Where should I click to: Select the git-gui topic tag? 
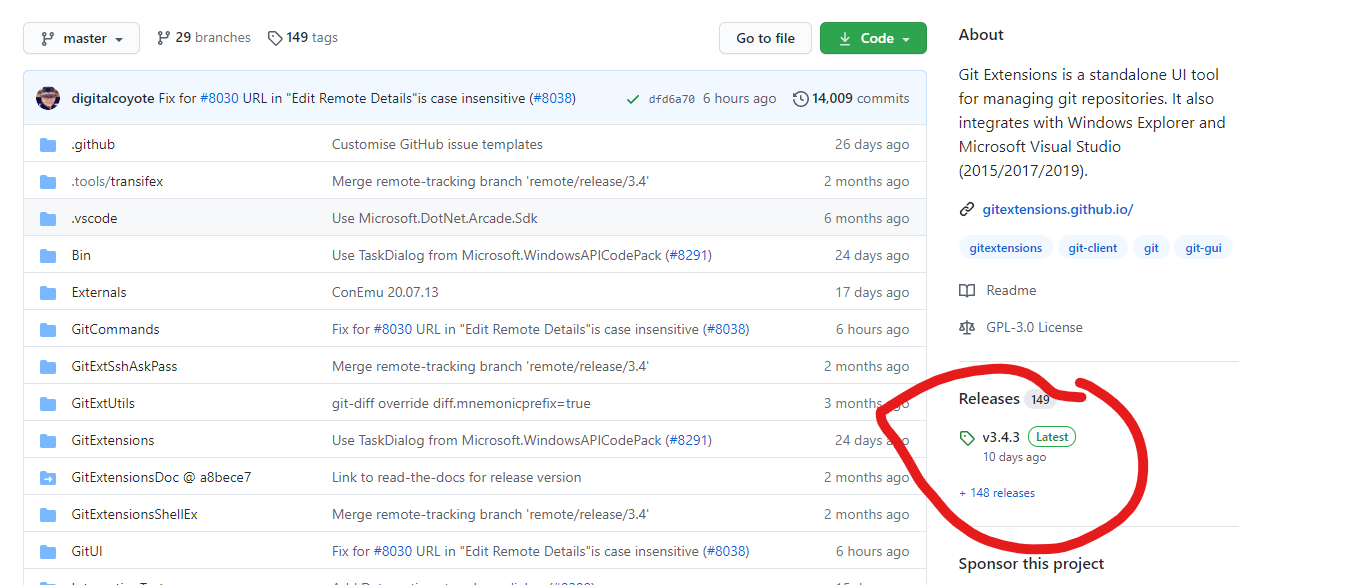pos(1203,247)
